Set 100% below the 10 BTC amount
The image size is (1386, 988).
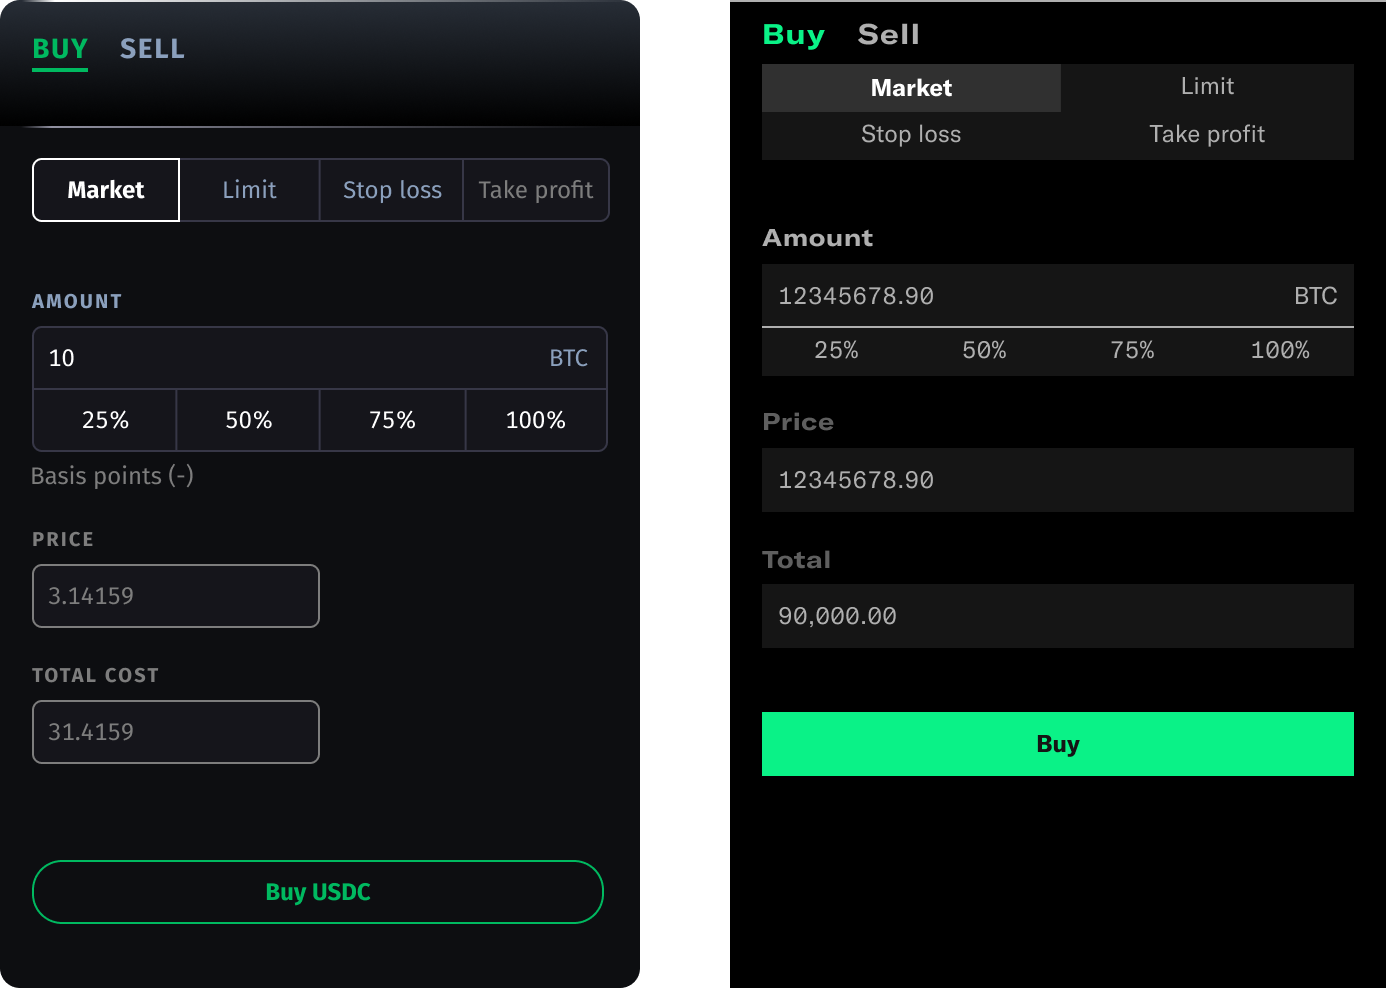(x=535, y=420)
